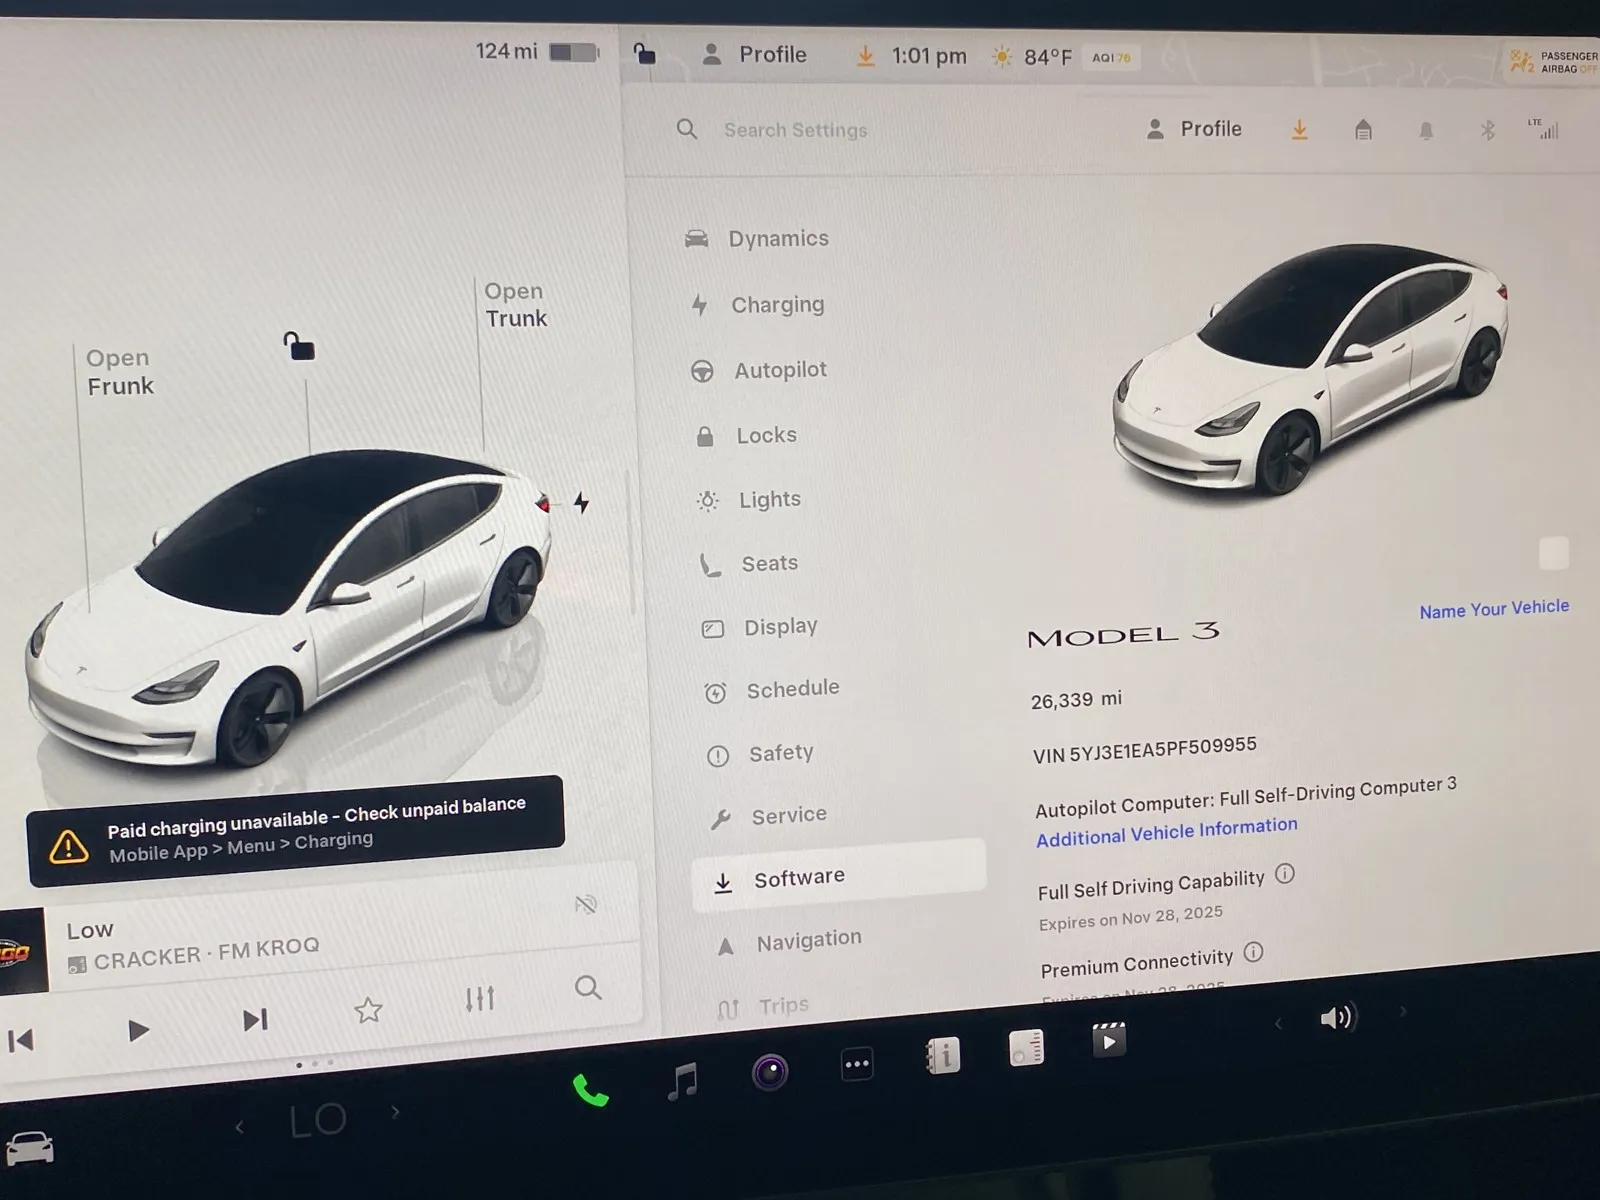The height and width of the screenshot is (1200, 1600).
Task: Click the 26,339 mi odometer reading
Action: click(1076, 699)
